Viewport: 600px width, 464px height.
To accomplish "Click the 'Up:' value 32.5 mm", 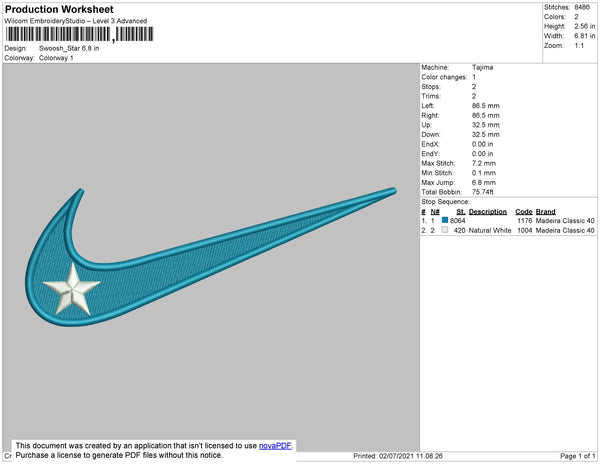I will point(486,125).
